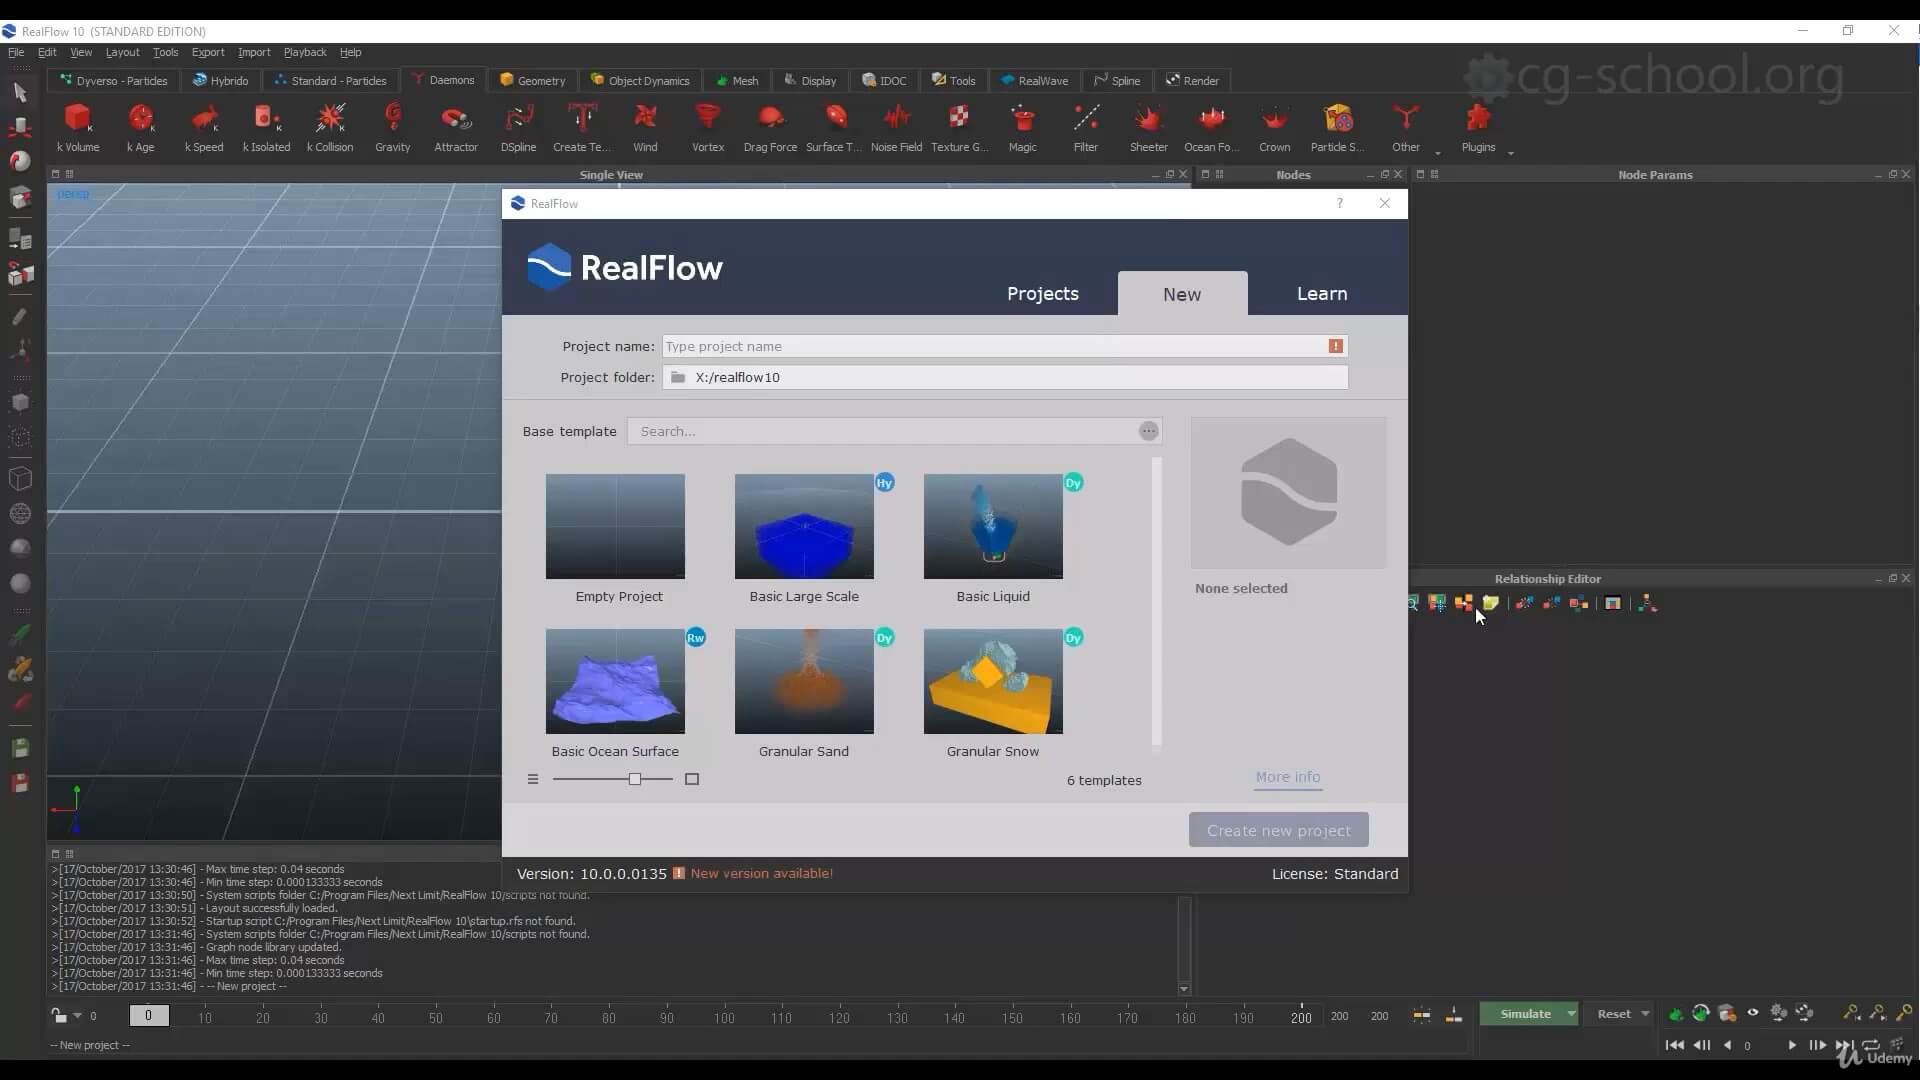Add a Filter daemon
Viewport: 1920px width, 1080px height.
[x=1086, y=127]
